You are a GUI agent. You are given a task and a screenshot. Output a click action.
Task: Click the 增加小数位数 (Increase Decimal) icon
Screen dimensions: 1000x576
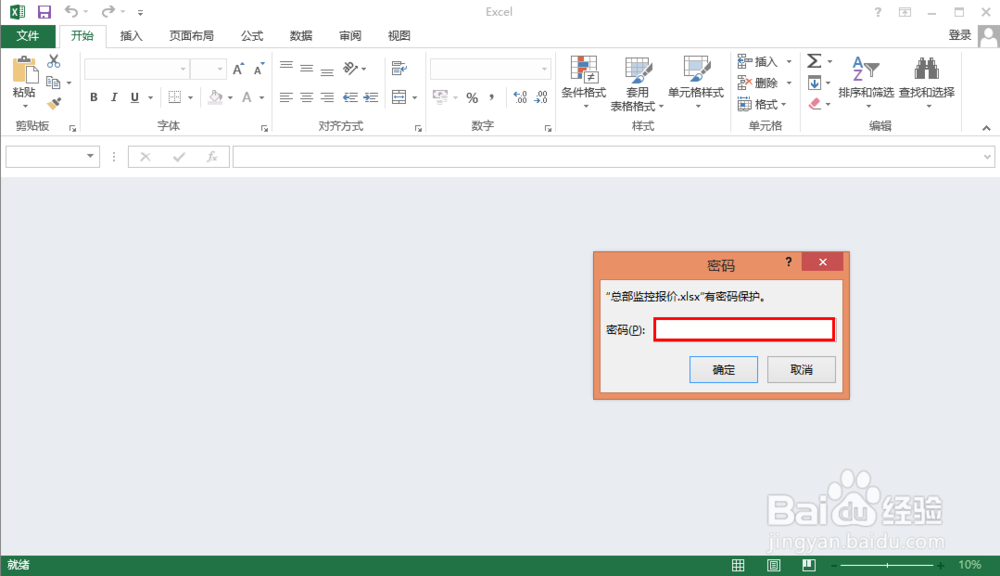click(520, 97)
